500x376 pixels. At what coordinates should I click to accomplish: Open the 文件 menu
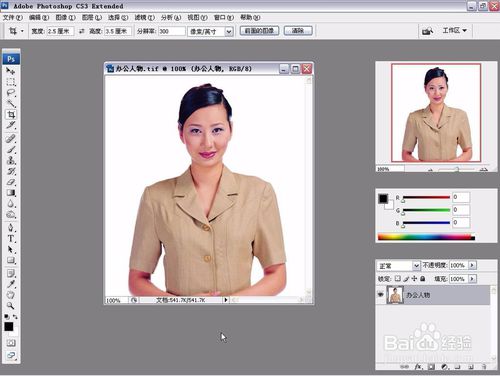pyautogui.click(x=13, y=17)
